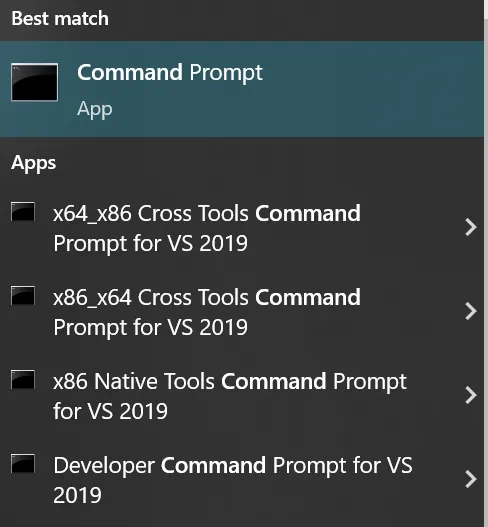Click the x86 Native Tools terminal icon
This screenshot has width=488, height=527.
pyautogui.click(x=23, y=380)
